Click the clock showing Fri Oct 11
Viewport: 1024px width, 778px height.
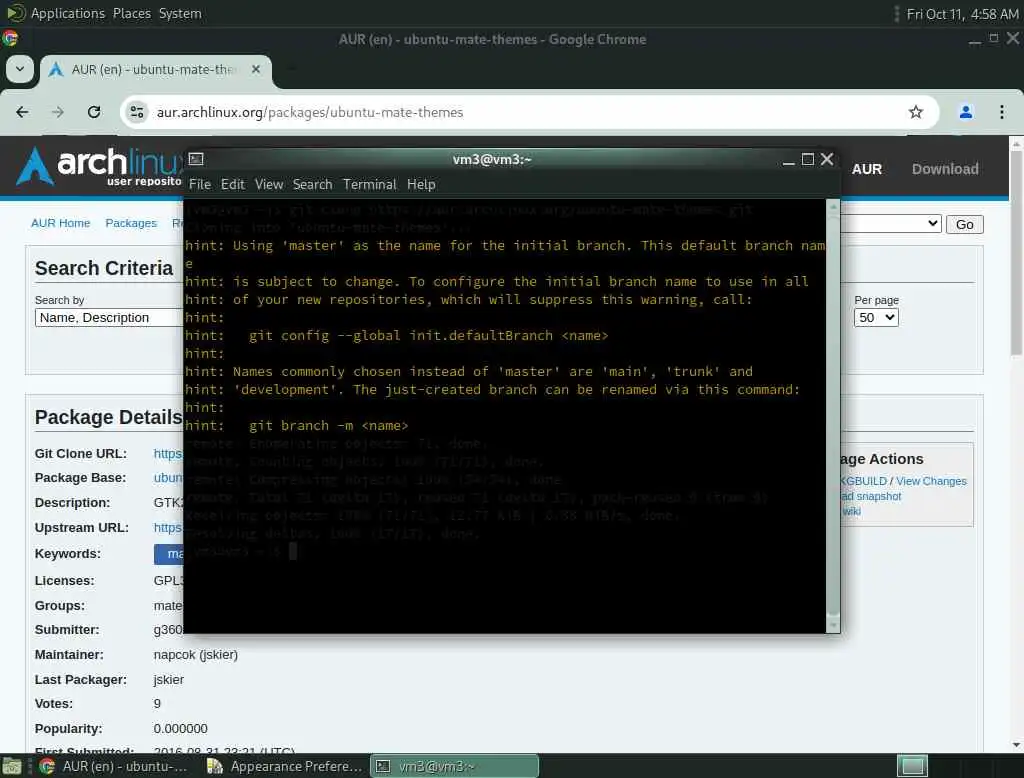pos(962,14)
